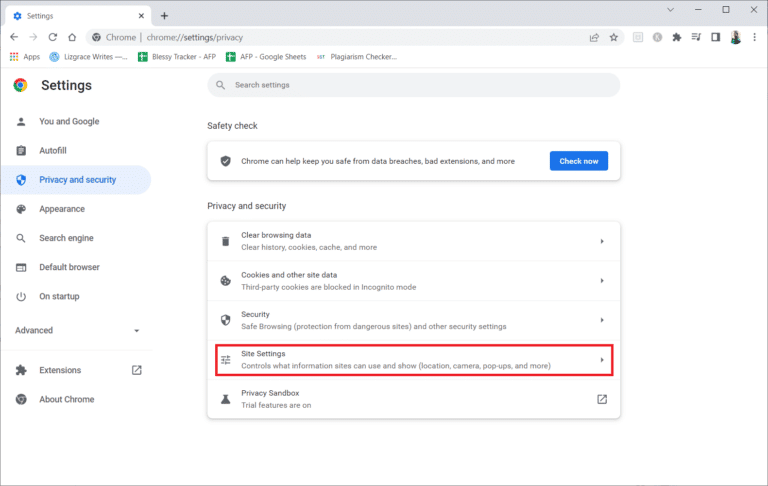This screenshot has height=486, width=768.
Task: Open the home page icon
Action: pos(72,37)
